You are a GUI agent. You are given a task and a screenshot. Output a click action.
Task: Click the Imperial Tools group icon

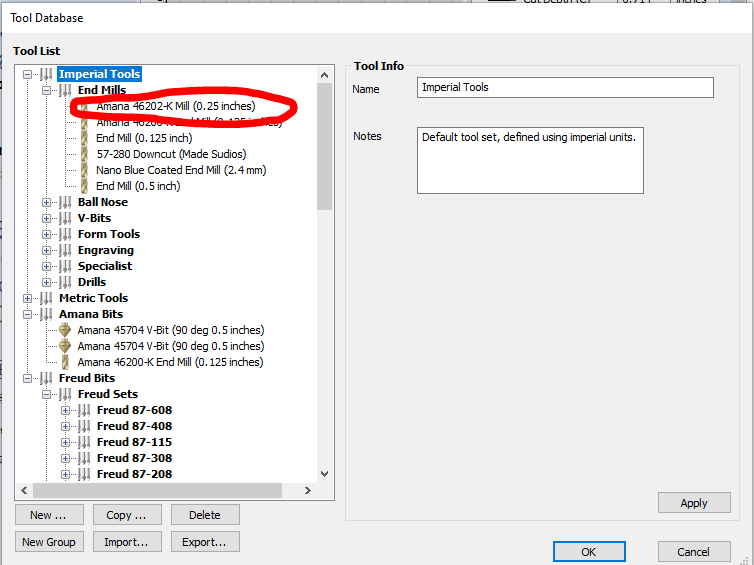click(46, 74)
